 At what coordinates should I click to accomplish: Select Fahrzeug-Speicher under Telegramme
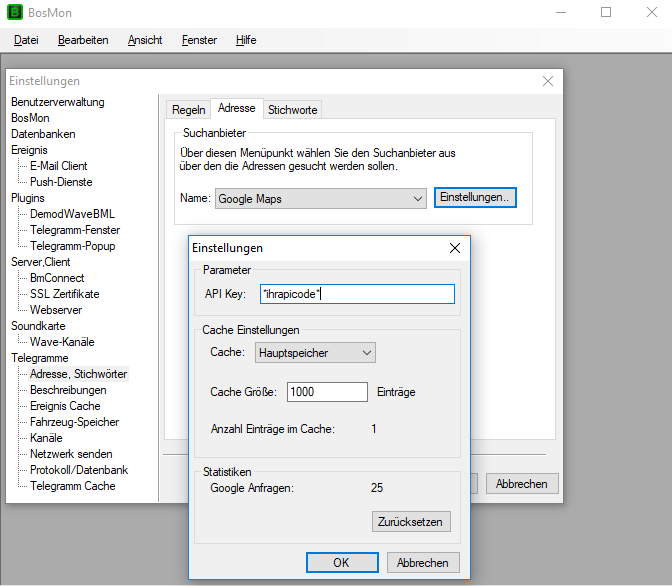click(75, 422)
